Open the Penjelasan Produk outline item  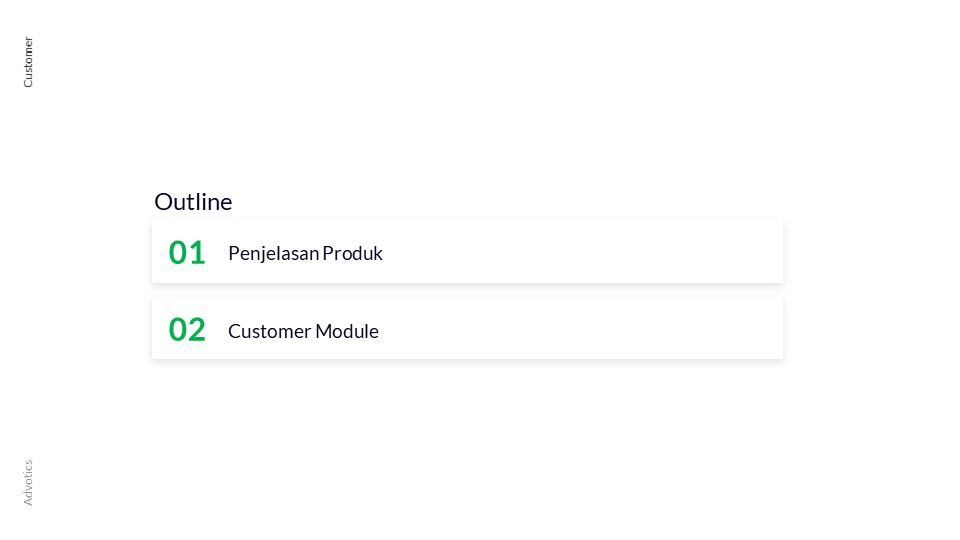pos(467,252)
